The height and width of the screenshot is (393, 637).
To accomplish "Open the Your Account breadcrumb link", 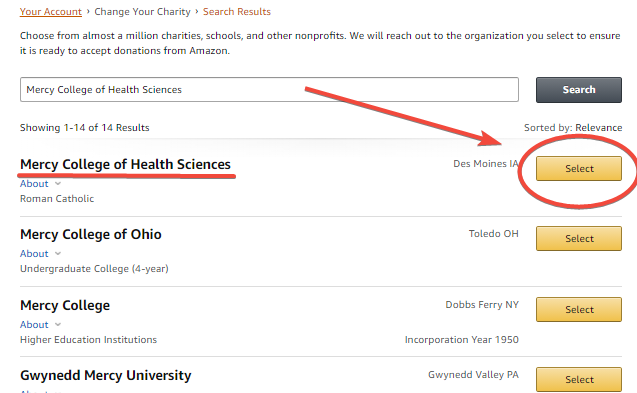I will click(x=51, y=12).
